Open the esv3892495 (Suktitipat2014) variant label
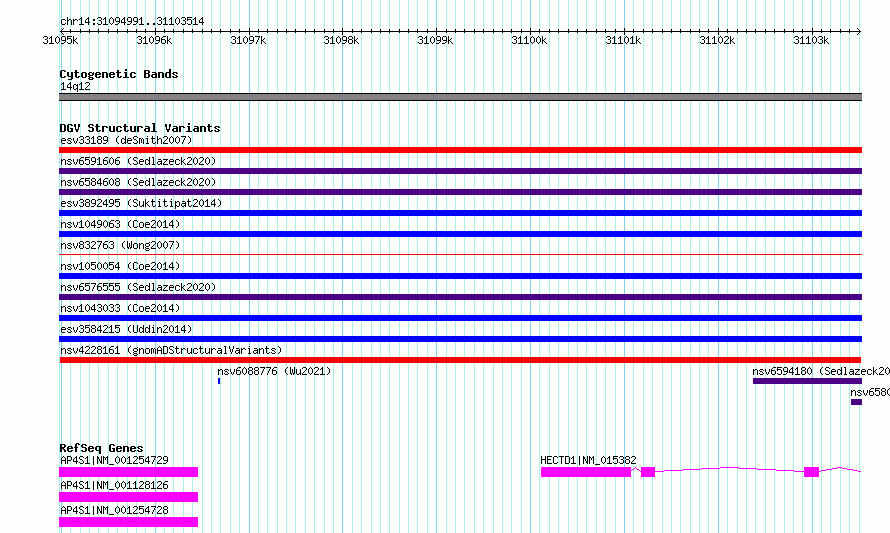Screen dimensions: 890x533 coord(141,203)
